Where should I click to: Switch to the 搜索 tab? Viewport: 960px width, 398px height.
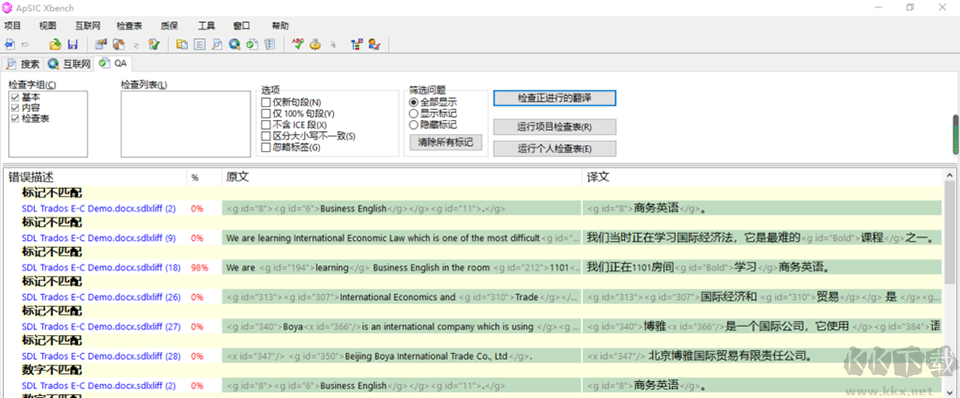[x=23, y=64]
